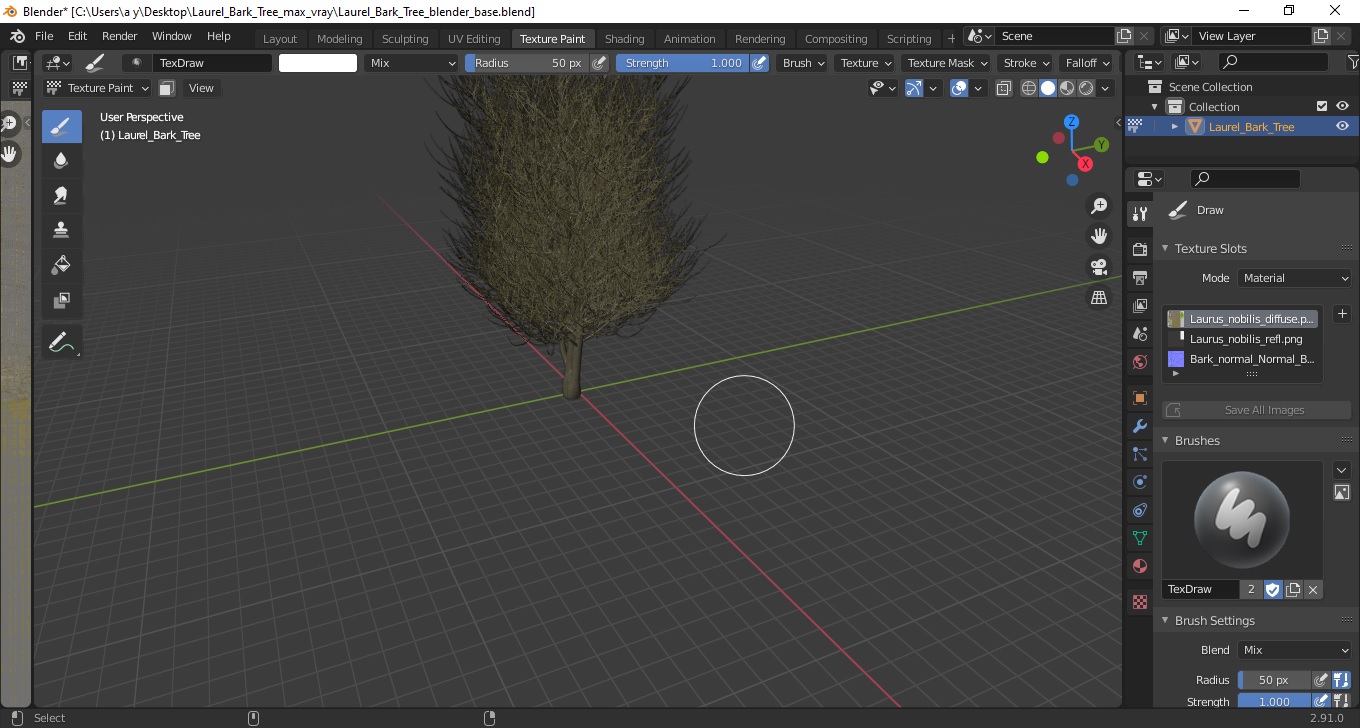Screen dimensions: 1360x728
Task: Open the Object properties tab
Action: click(1139, 398)
